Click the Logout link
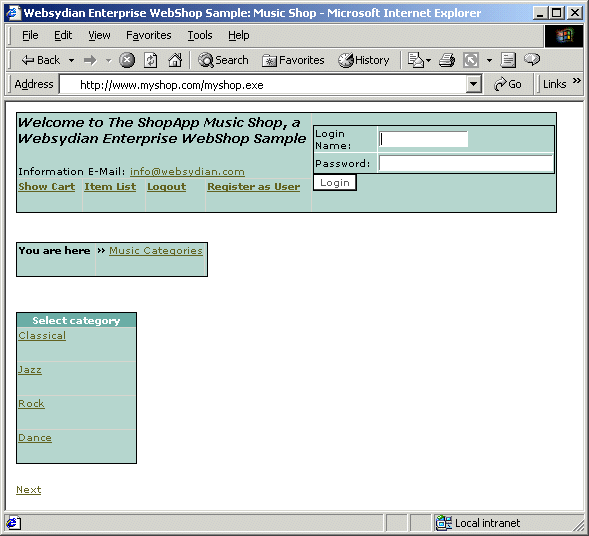Image resolution: width=589 pixels, height=536 pixels. coord(166,187)
